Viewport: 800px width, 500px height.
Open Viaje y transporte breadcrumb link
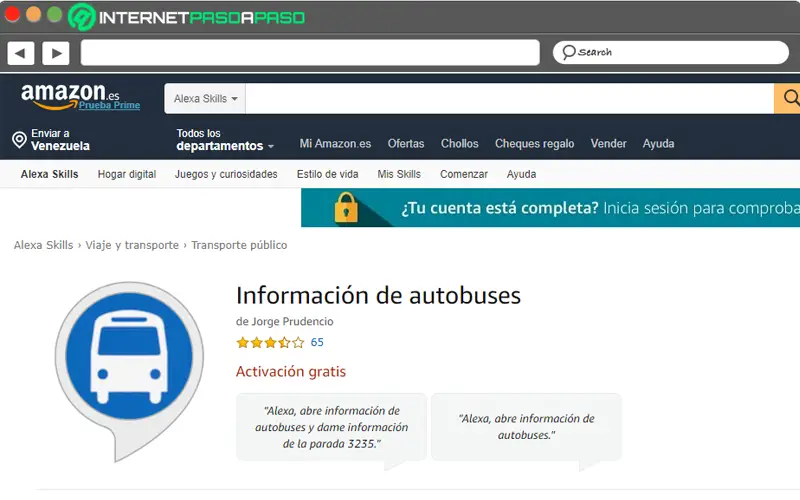(132, 245)
